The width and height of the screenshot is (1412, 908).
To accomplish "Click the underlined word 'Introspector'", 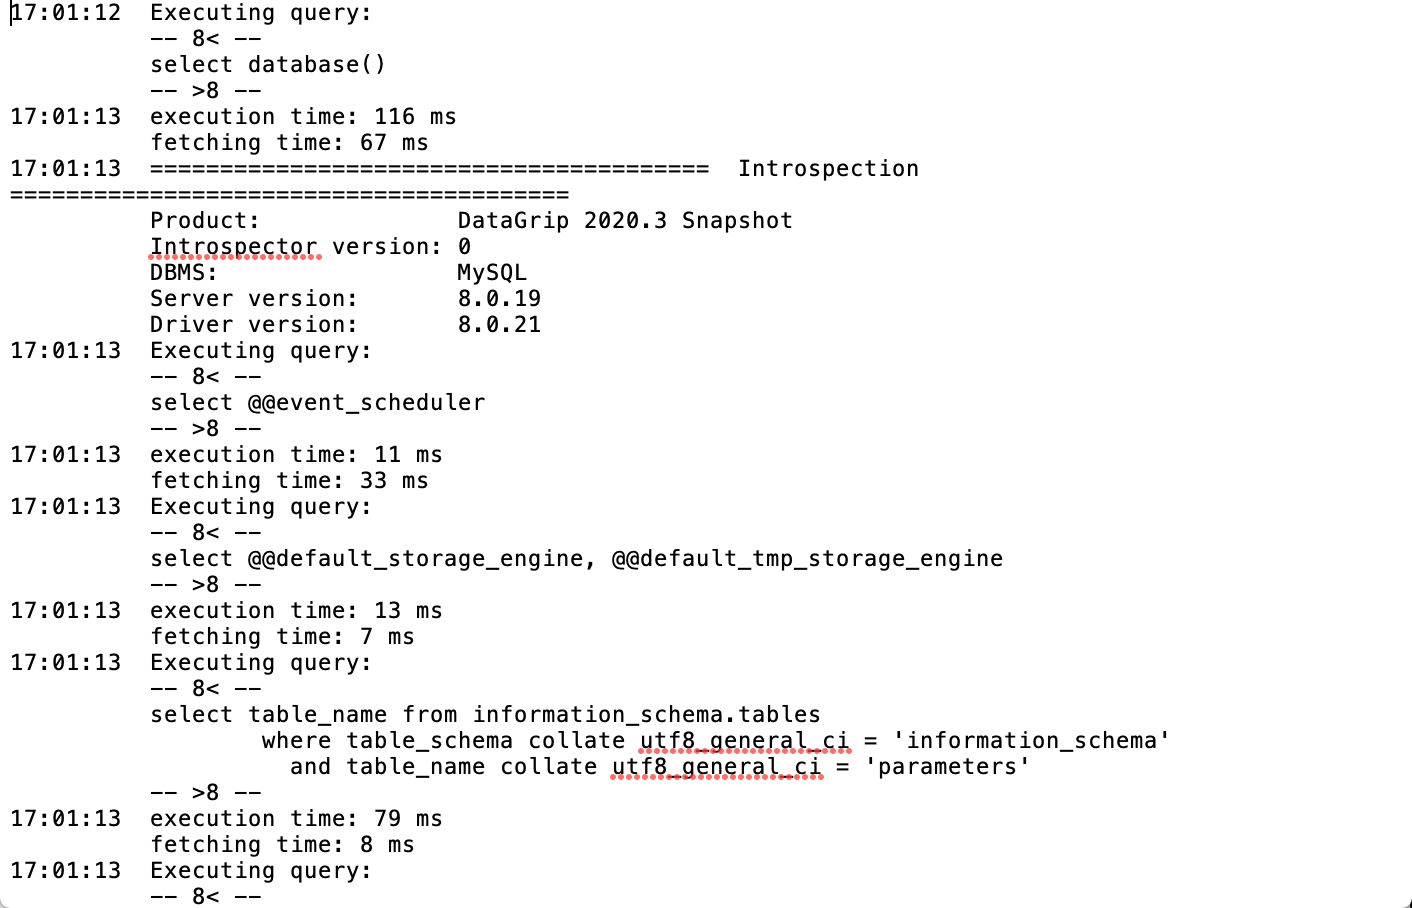I will pyautogui.click(x=234, y=247).
